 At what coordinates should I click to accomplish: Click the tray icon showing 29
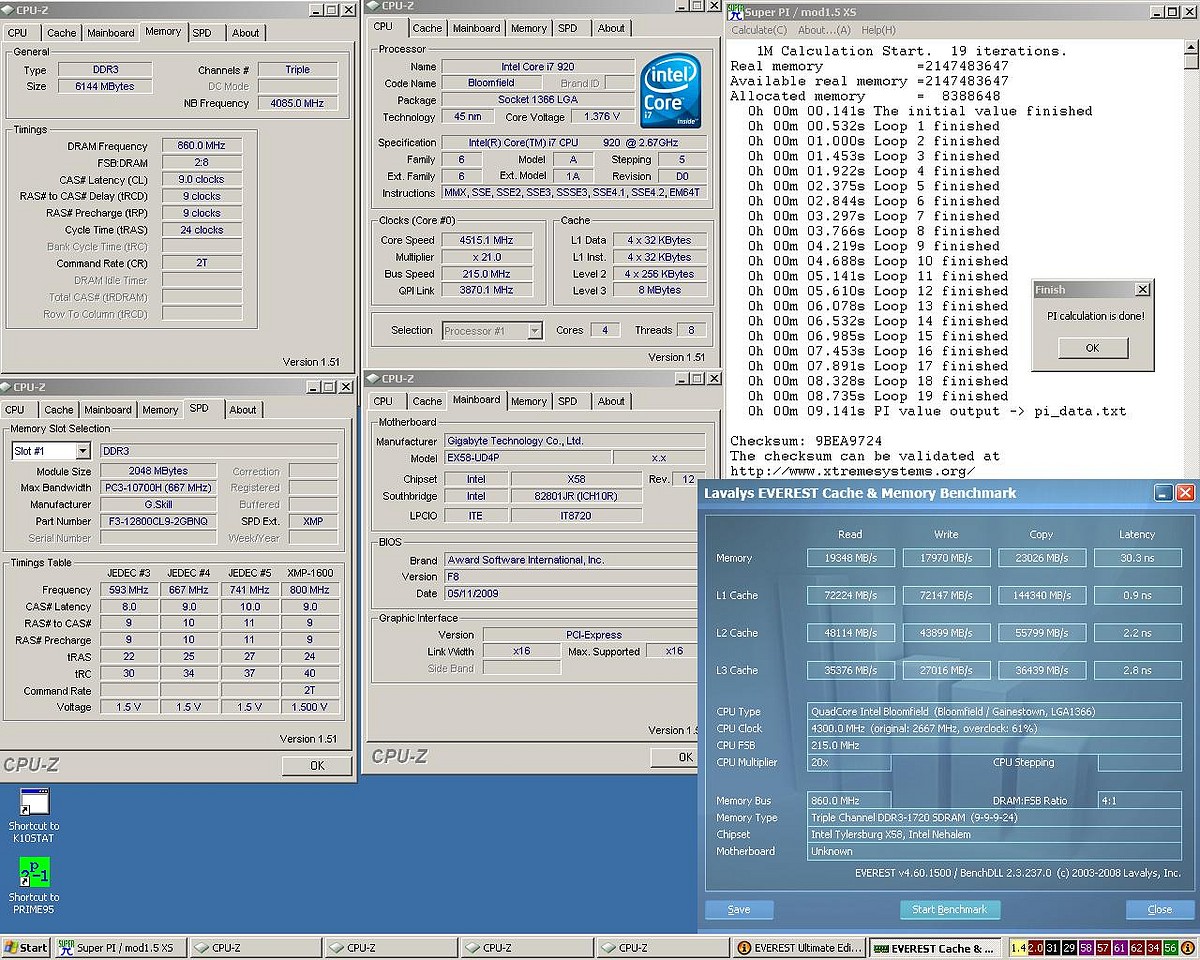click(1070, 947)
